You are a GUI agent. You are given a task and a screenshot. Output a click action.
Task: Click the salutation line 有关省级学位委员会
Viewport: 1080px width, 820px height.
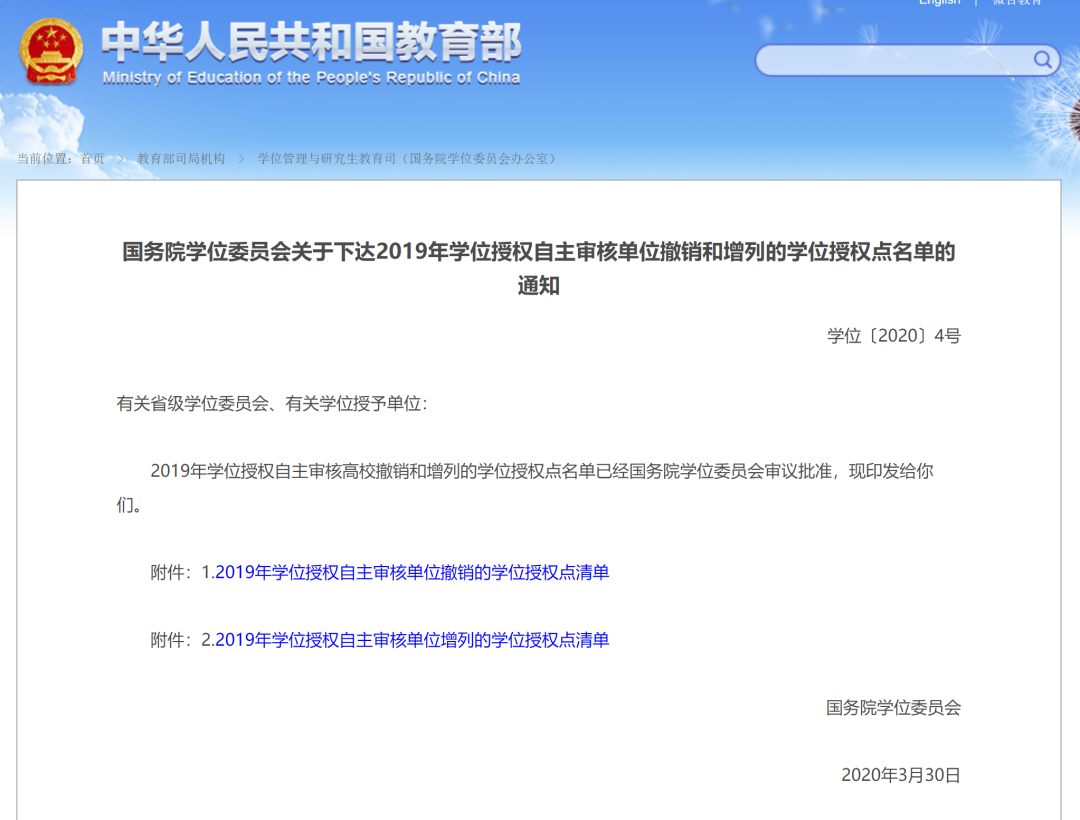tap(272, 404)
